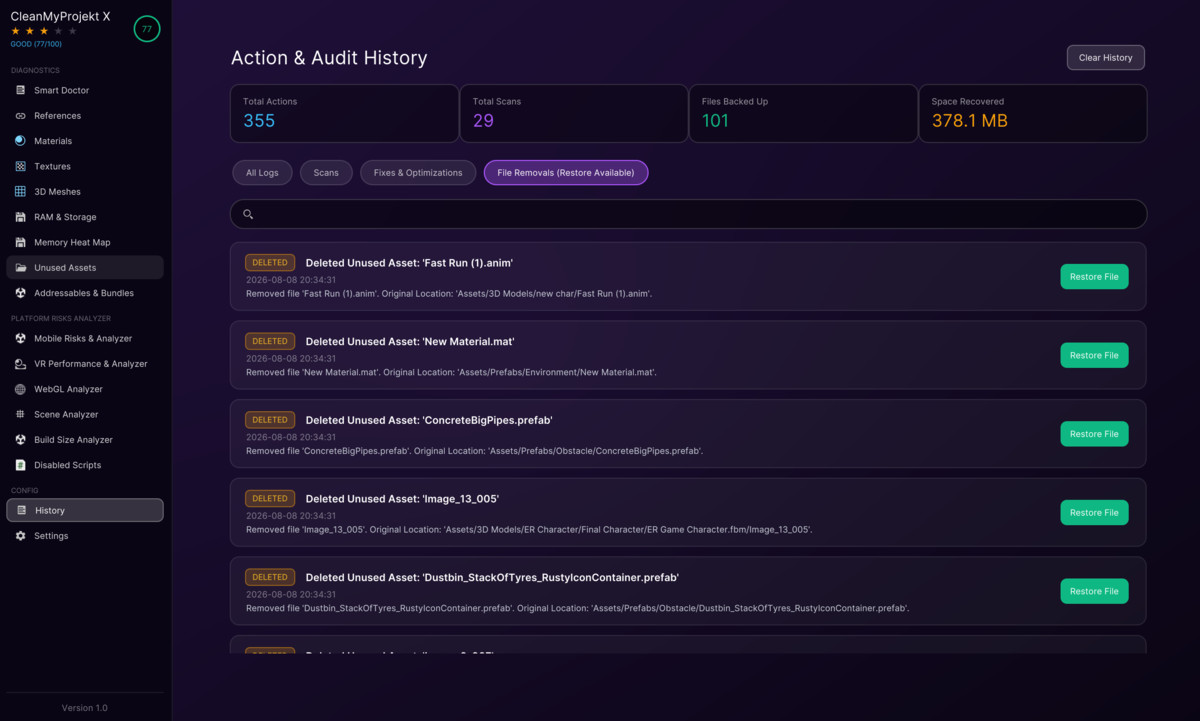The width and height of the screenshot is (1200, 721).
Task: Open Settings sidebar label
Action: click(x=51, y=536)
